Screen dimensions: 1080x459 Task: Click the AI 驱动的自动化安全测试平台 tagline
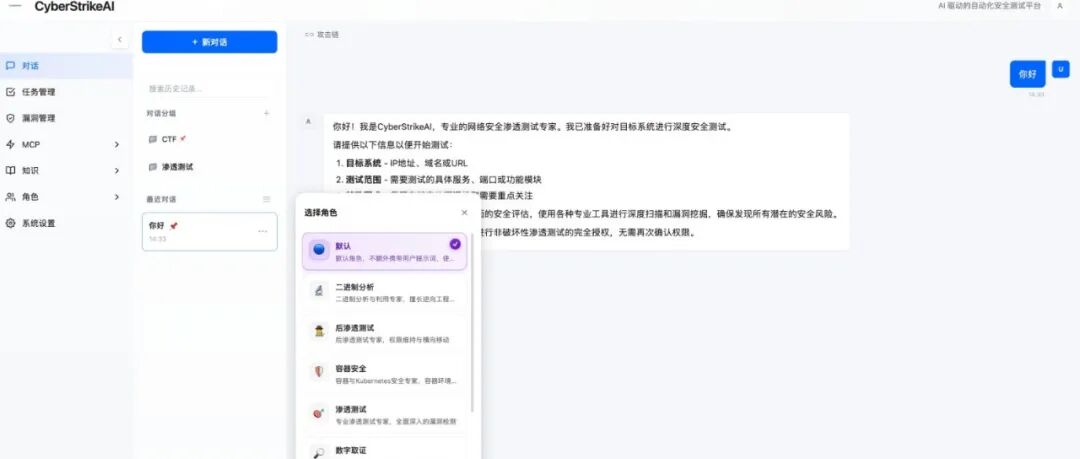(x=990, y=6)
